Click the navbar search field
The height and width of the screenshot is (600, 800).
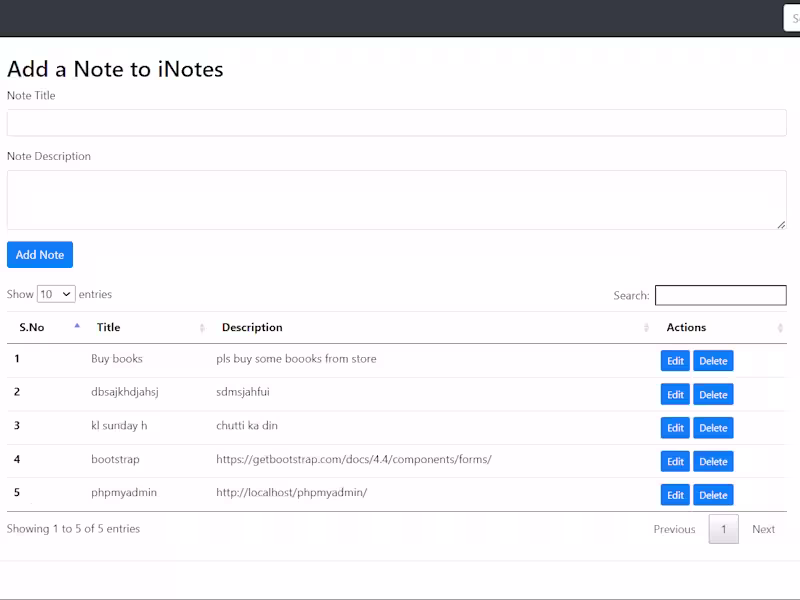pos(791,18)
